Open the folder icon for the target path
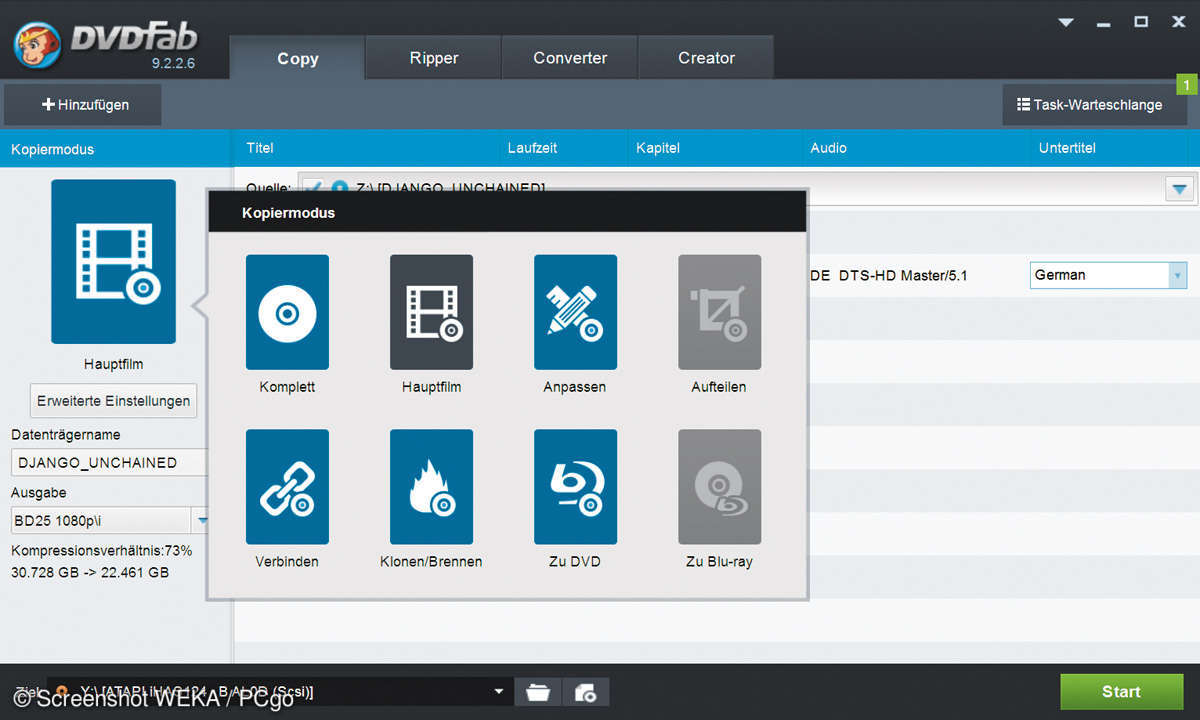 538,692
